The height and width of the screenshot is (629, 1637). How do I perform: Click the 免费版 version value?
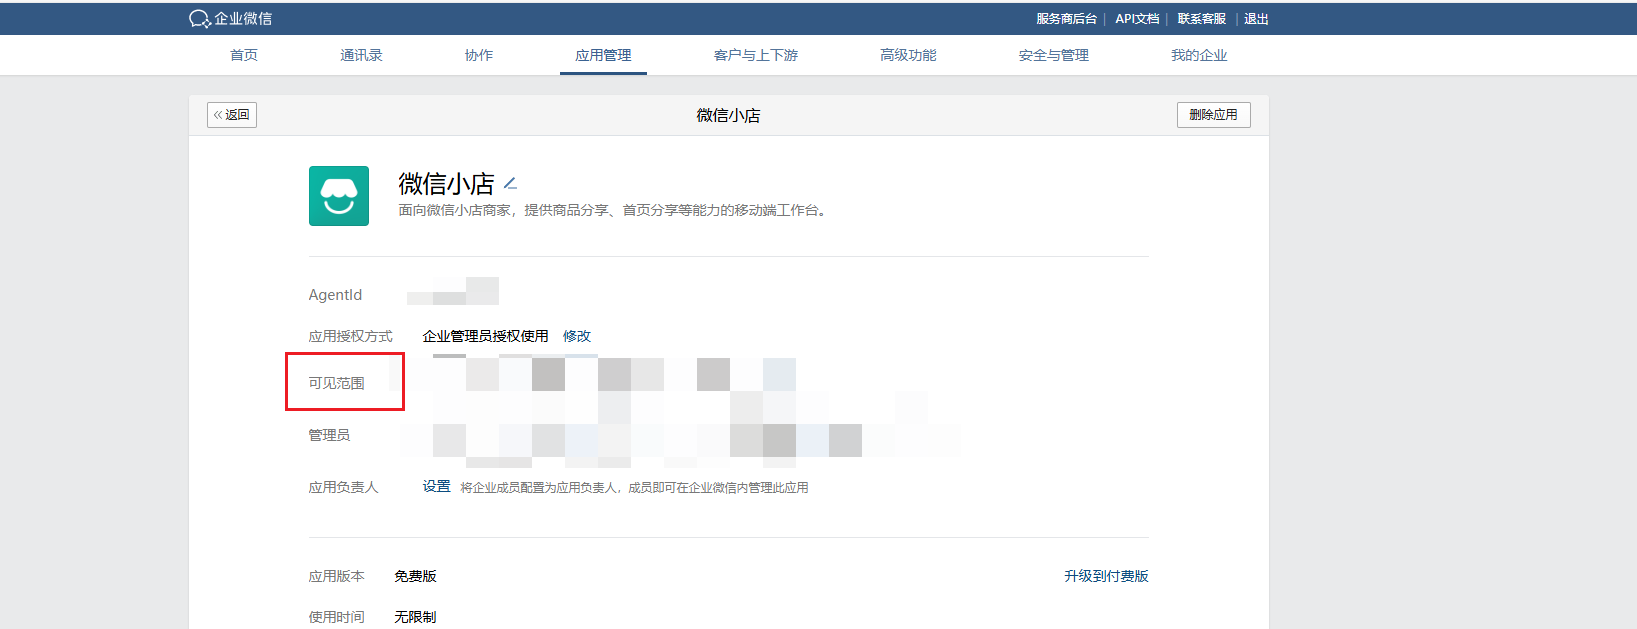(415, 576)
